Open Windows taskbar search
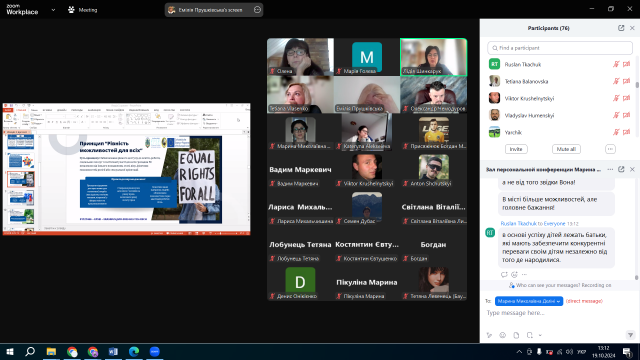640x360 pixels. click(x=30, y=351)
